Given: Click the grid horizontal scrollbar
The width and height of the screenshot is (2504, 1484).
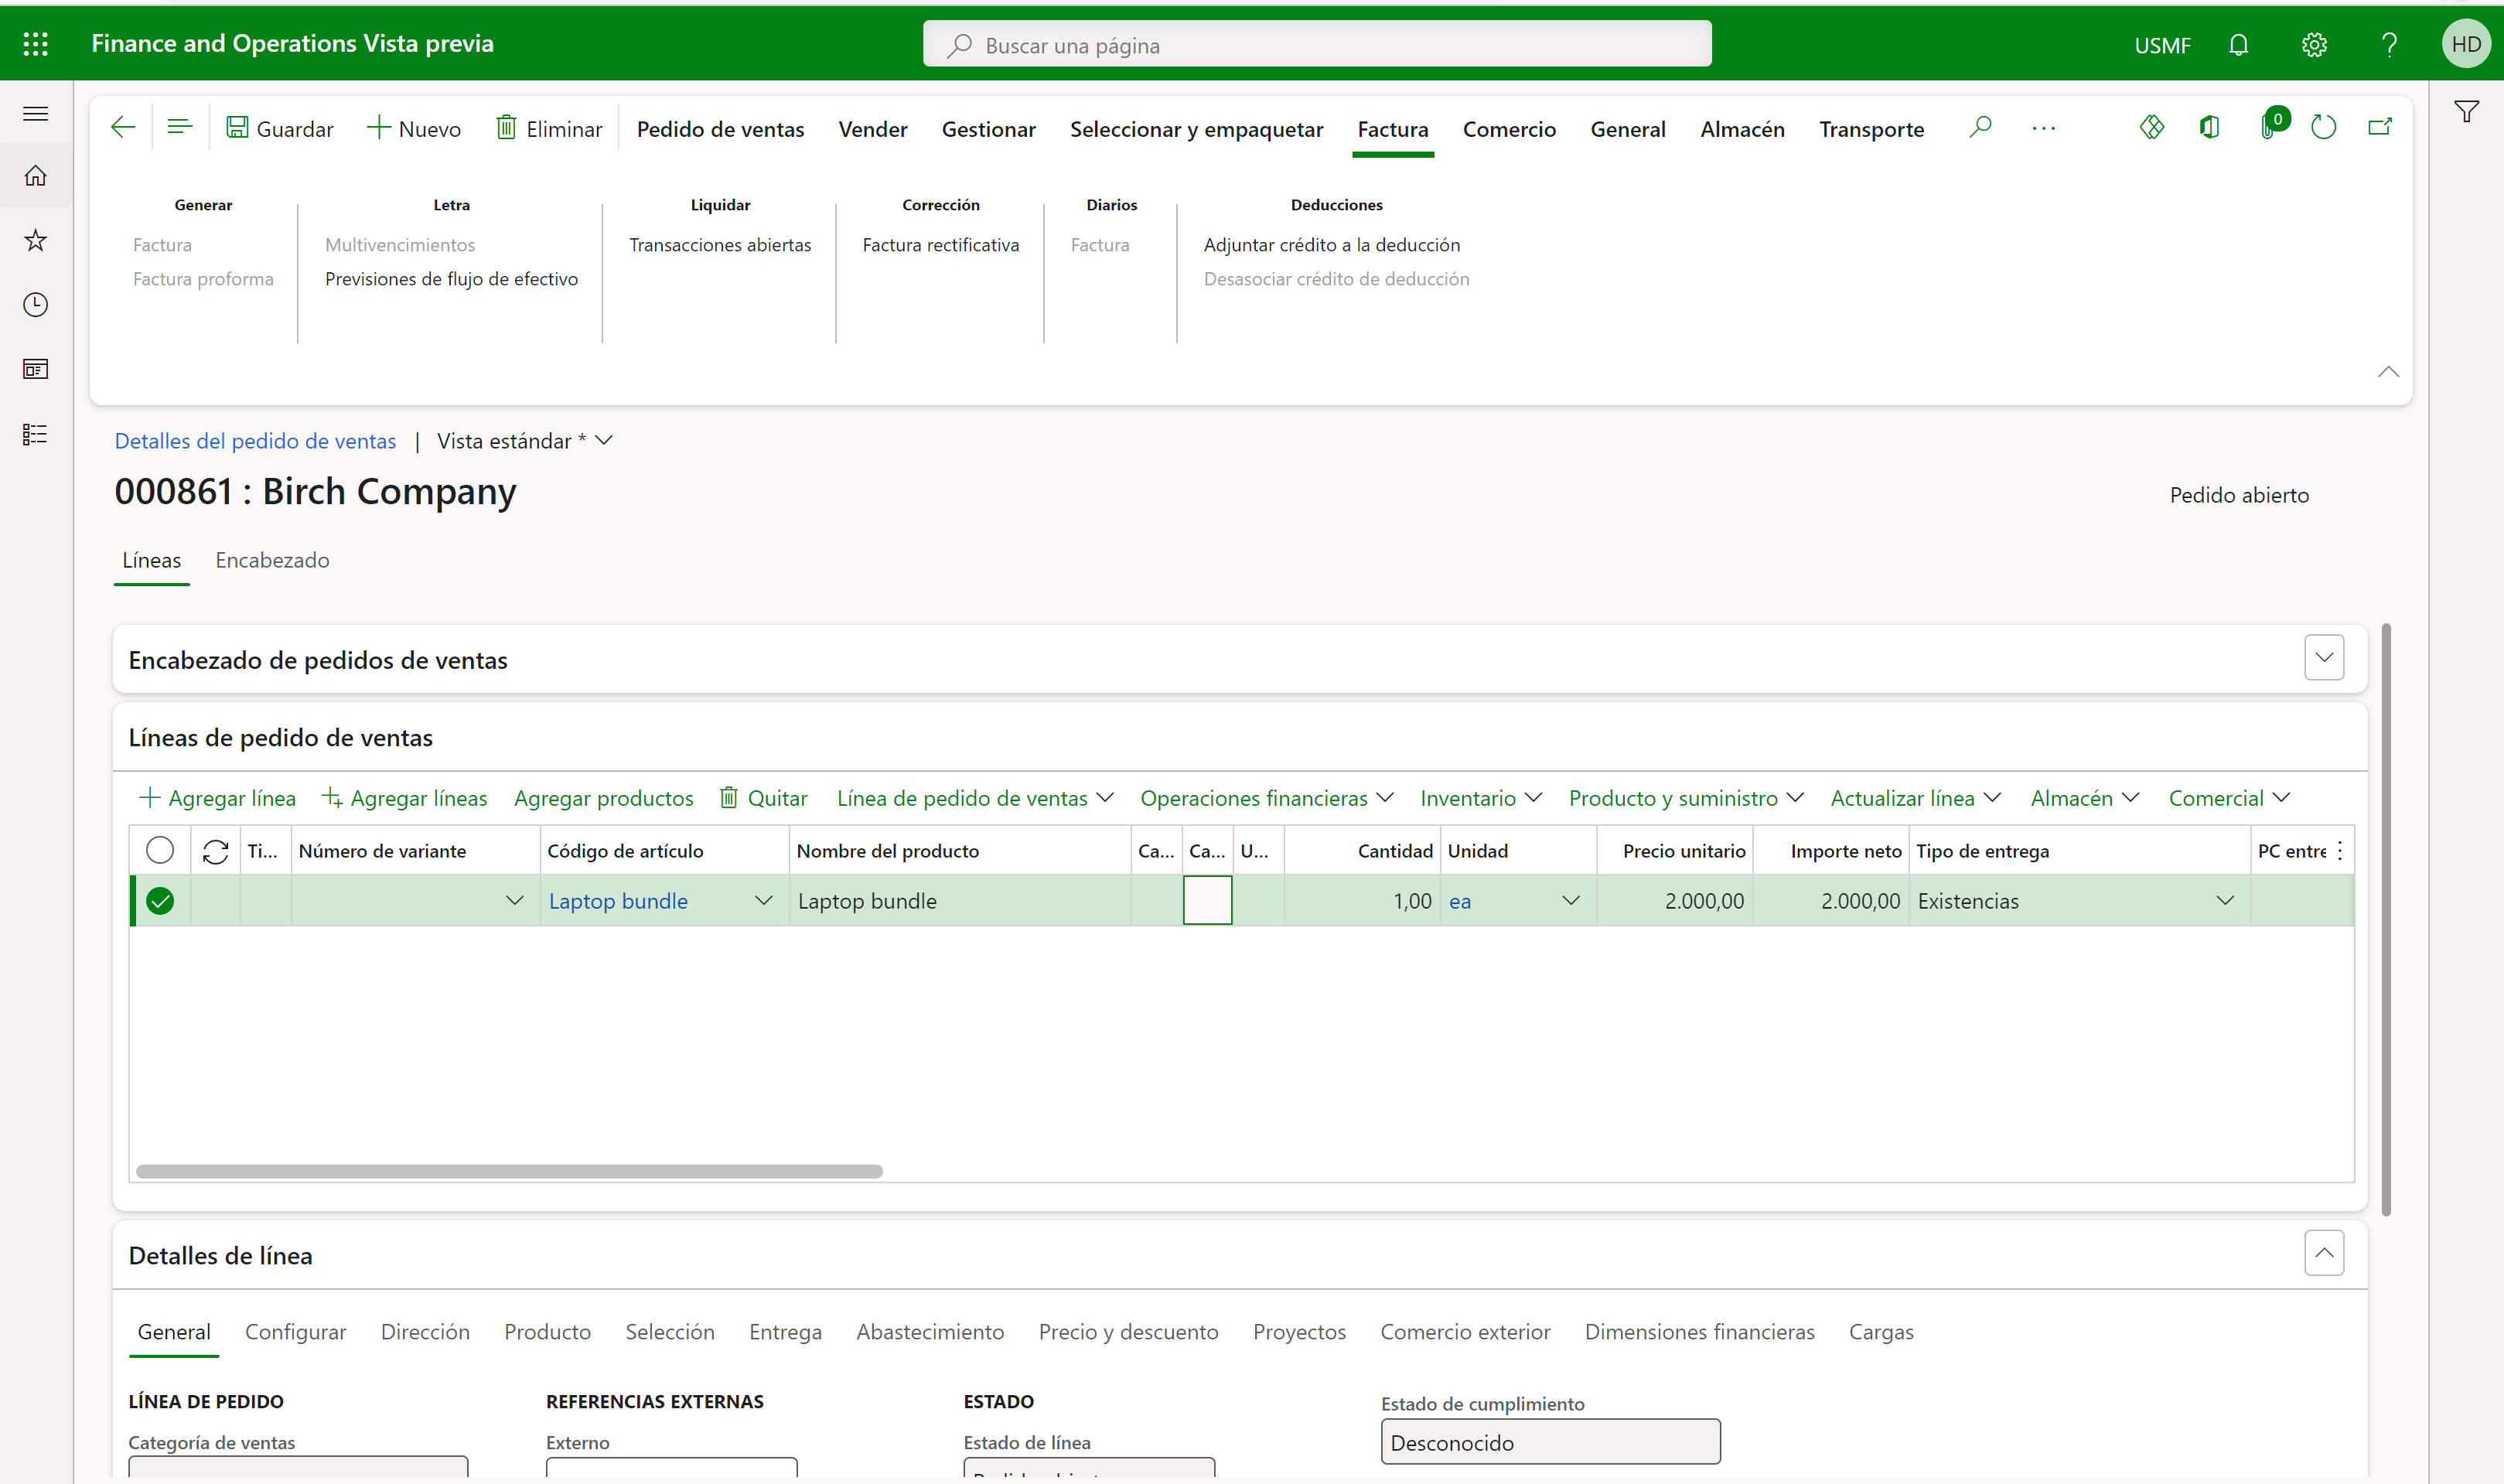Looking at the screenshot, I should coord(509,1171).
